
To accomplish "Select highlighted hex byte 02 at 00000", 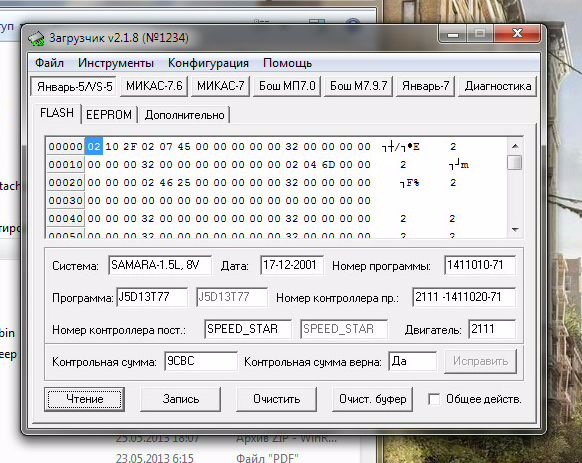I will click(x=94, y=146).
